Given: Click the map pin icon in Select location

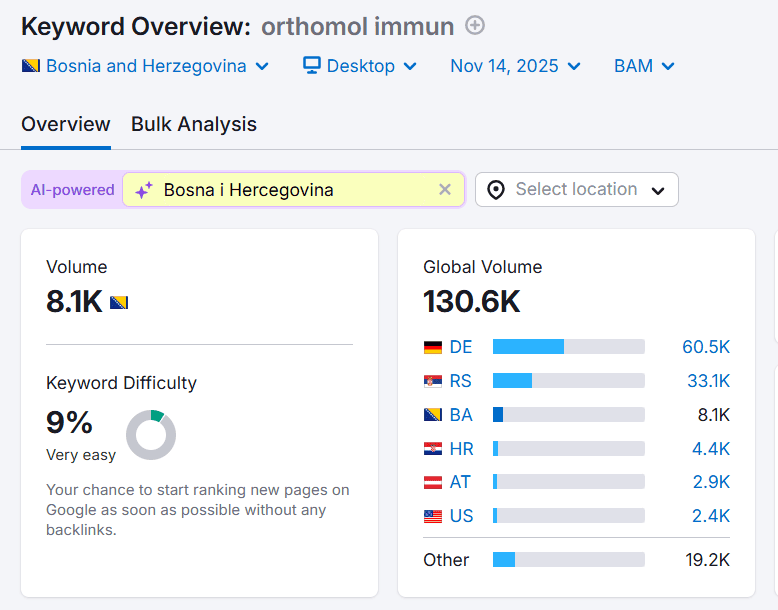Looking at the screenshot, I should pos(496,190).
